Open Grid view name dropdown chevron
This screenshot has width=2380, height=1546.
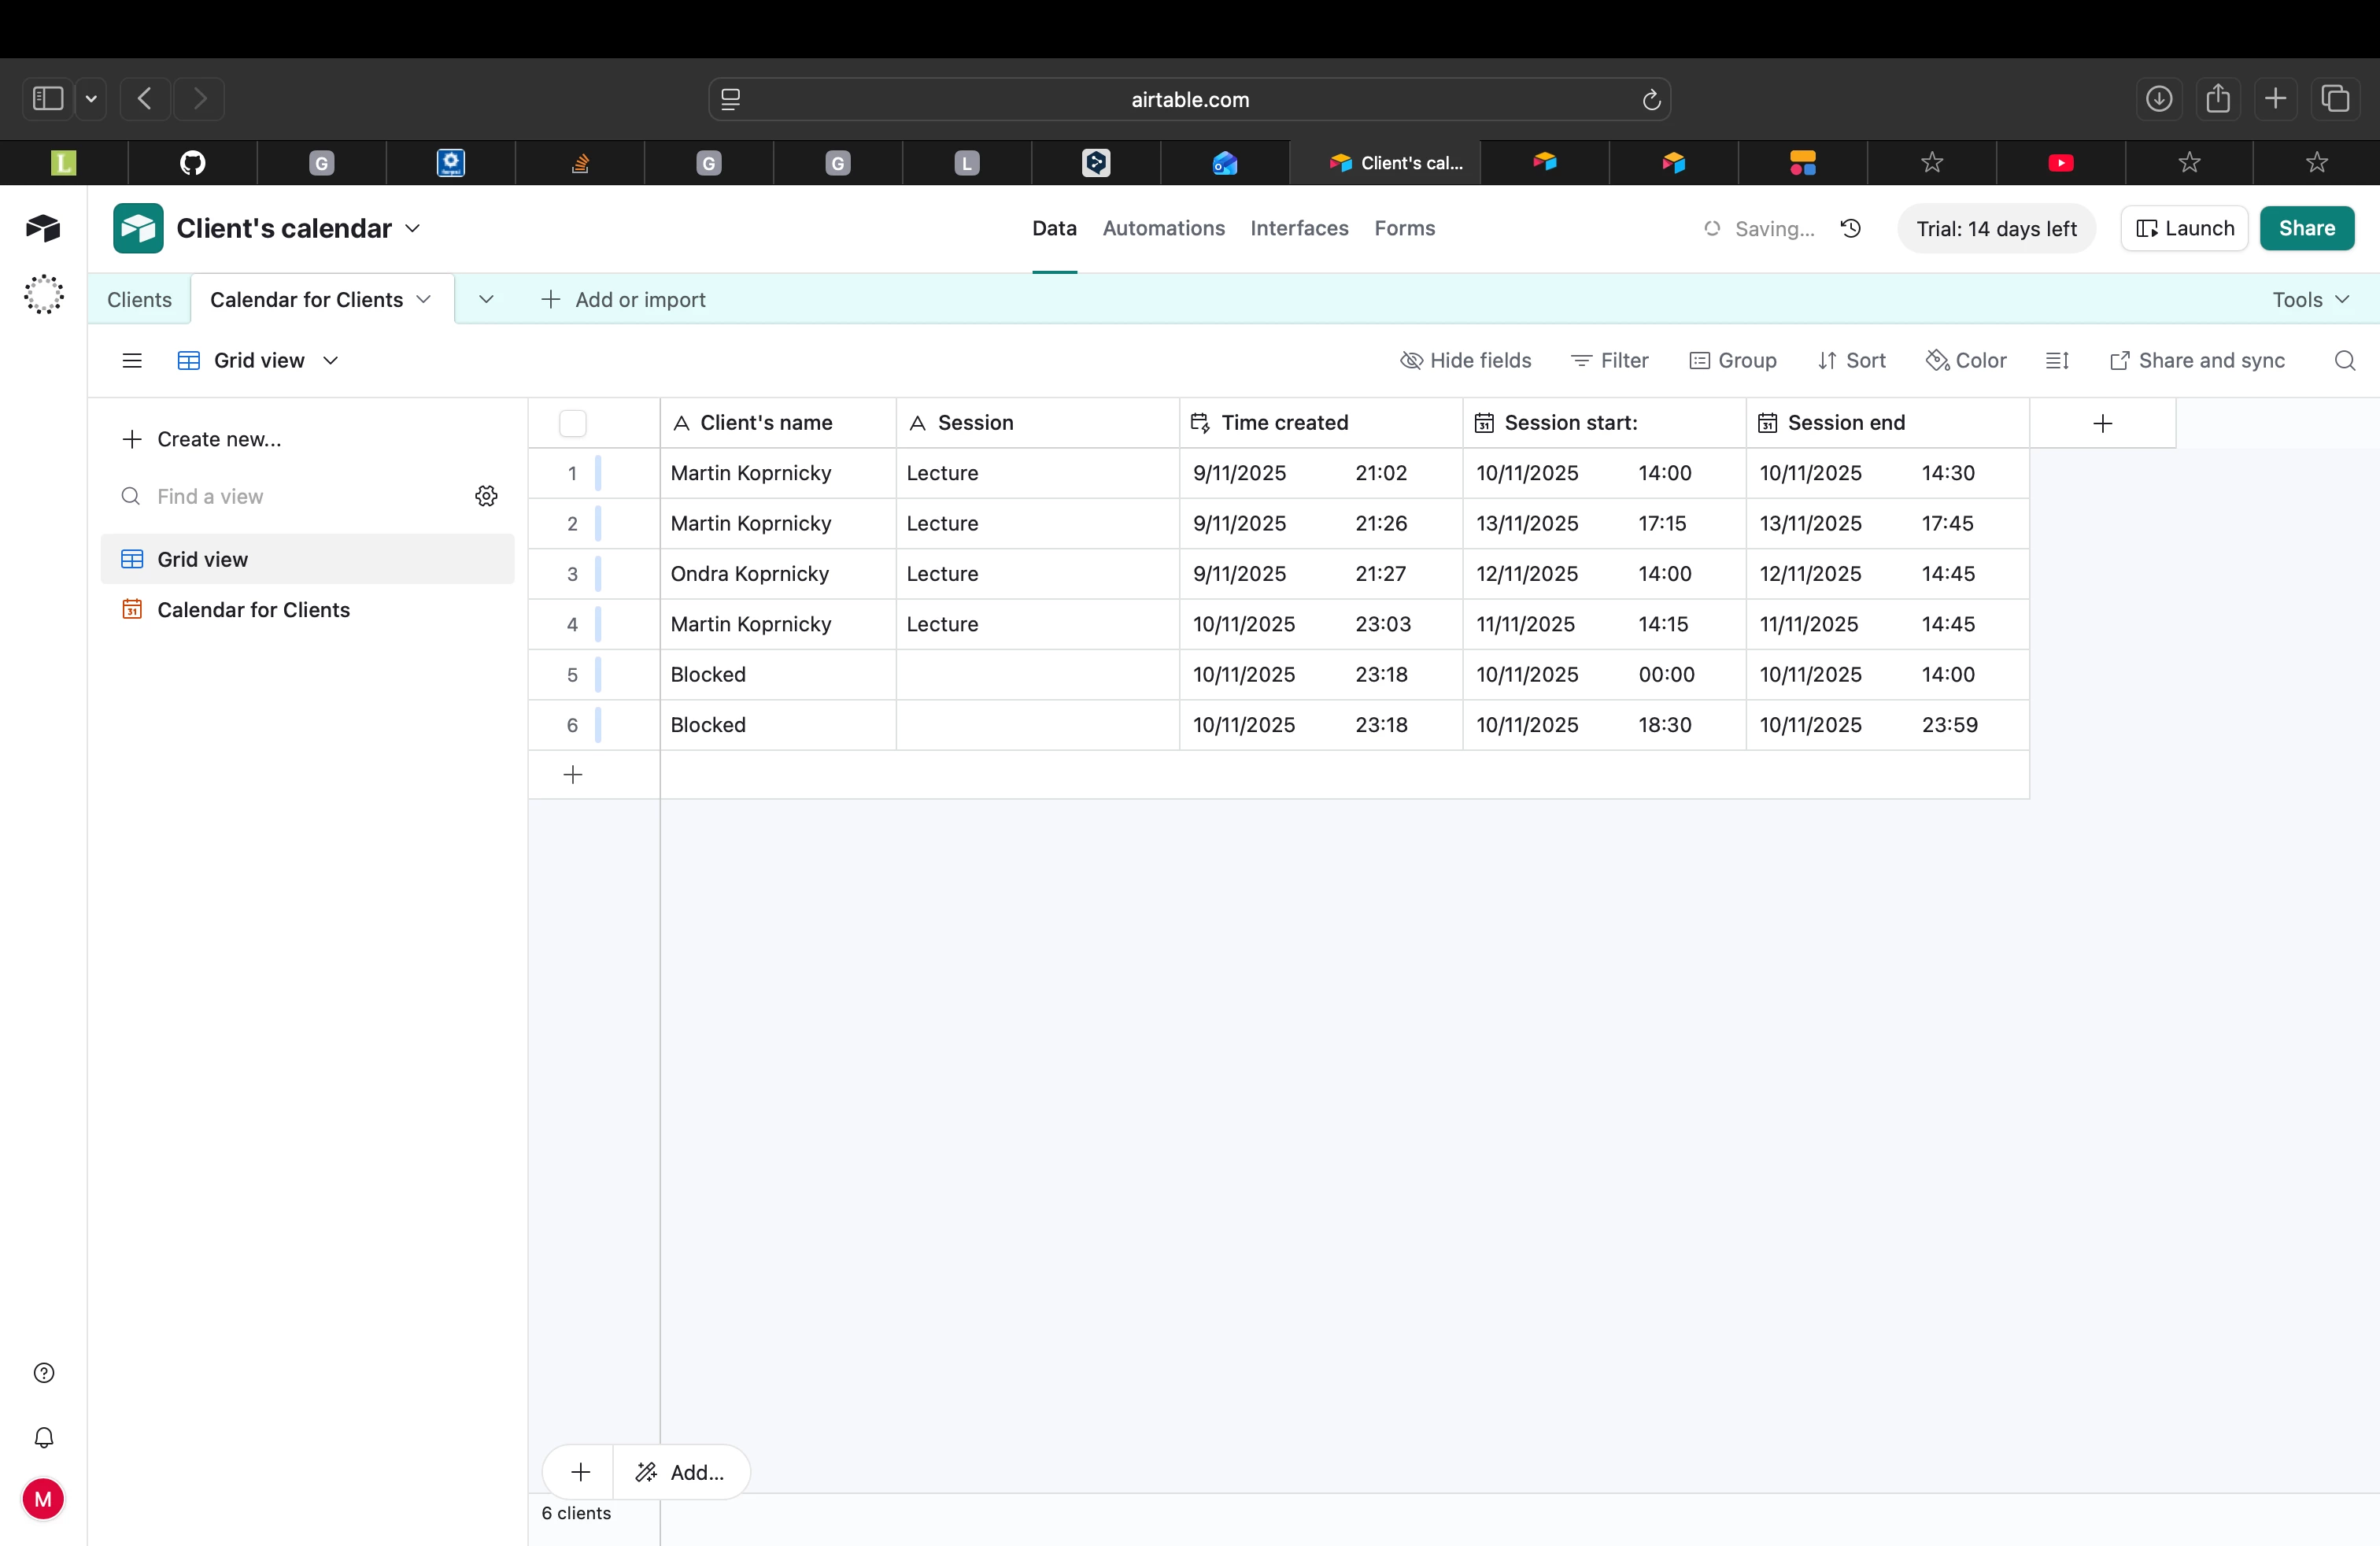[331, 361]
